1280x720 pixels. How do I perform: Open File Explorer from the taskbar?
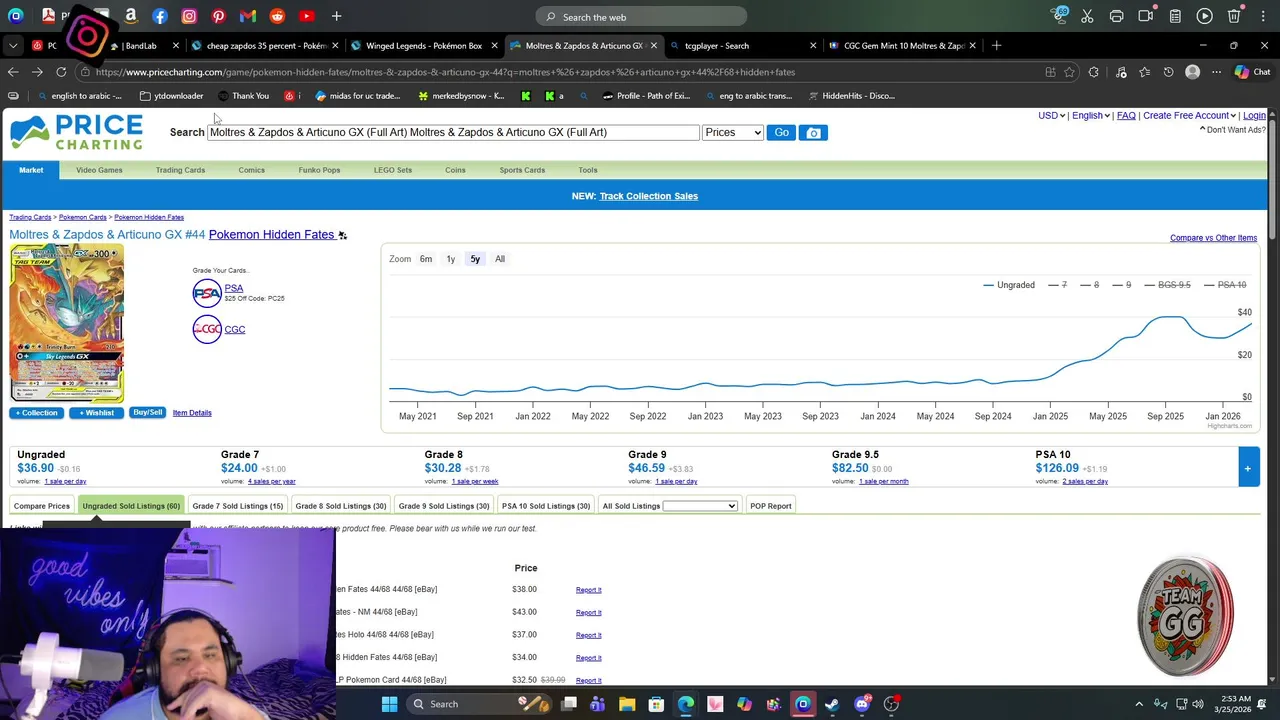(x=627, y=704)
